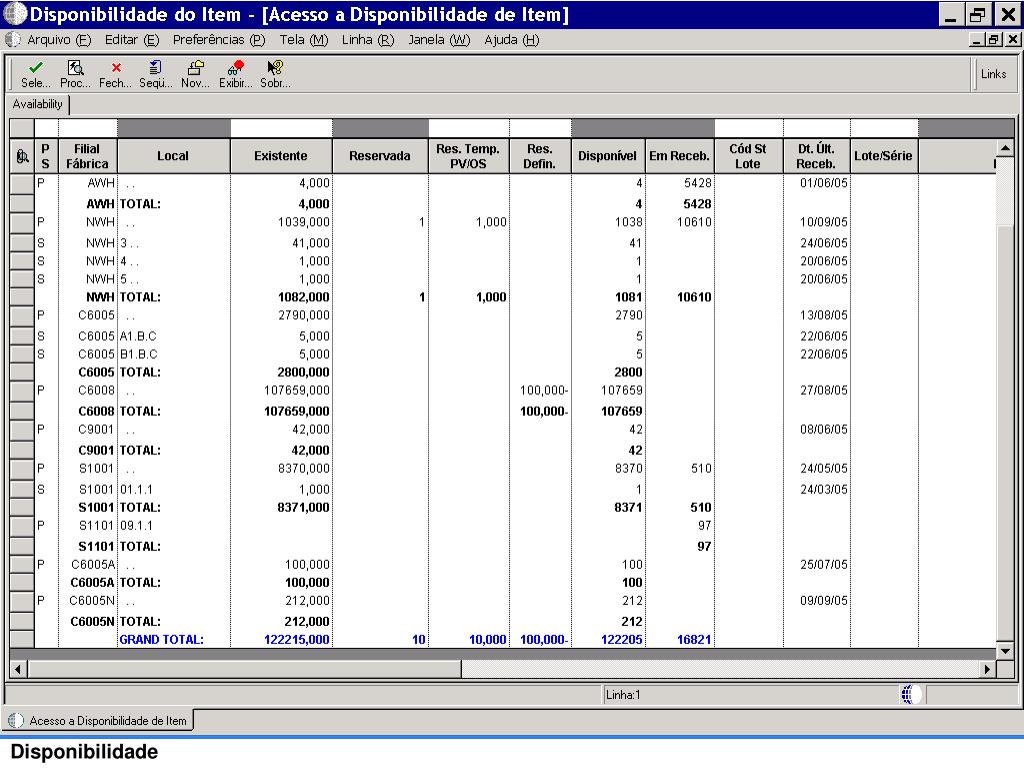The image size is (1024, 768).
Task: Open the Ajuda menu
Action: coord(511,40)
